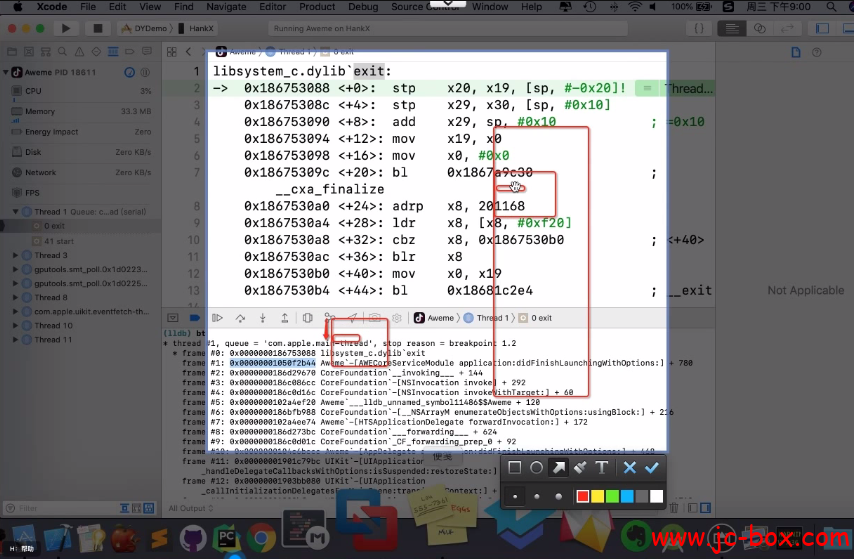Select the Memory gauge row

point(81,111)
